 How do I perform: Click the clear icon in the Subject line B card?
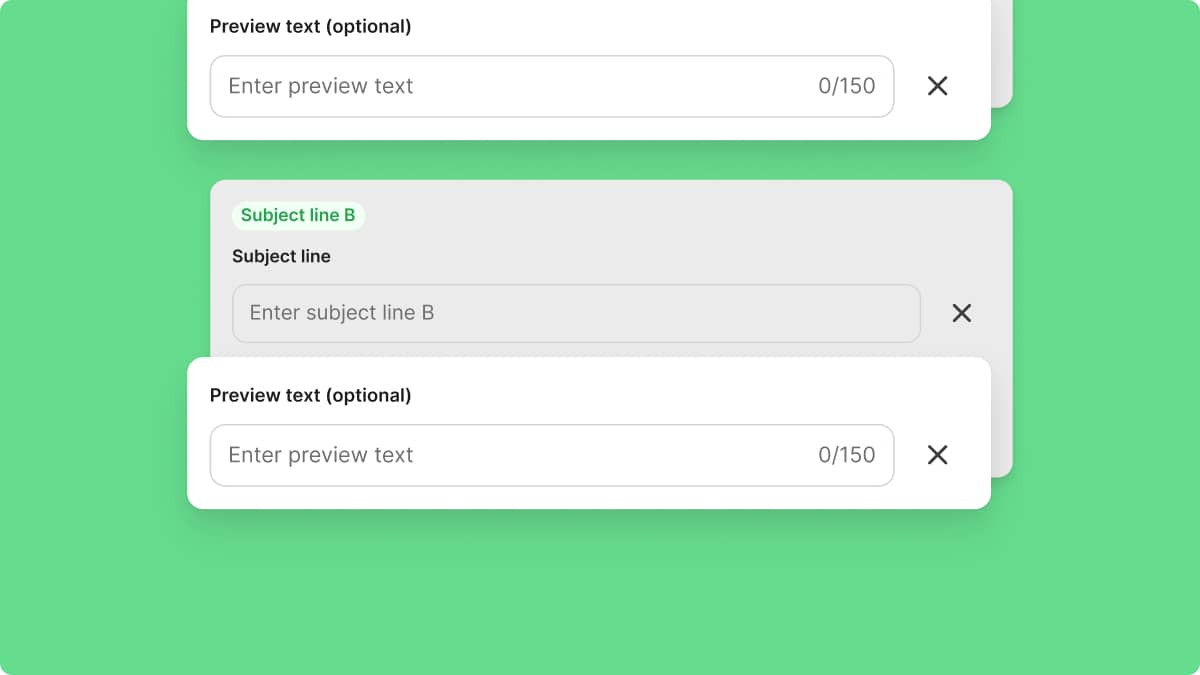point(961,313)
